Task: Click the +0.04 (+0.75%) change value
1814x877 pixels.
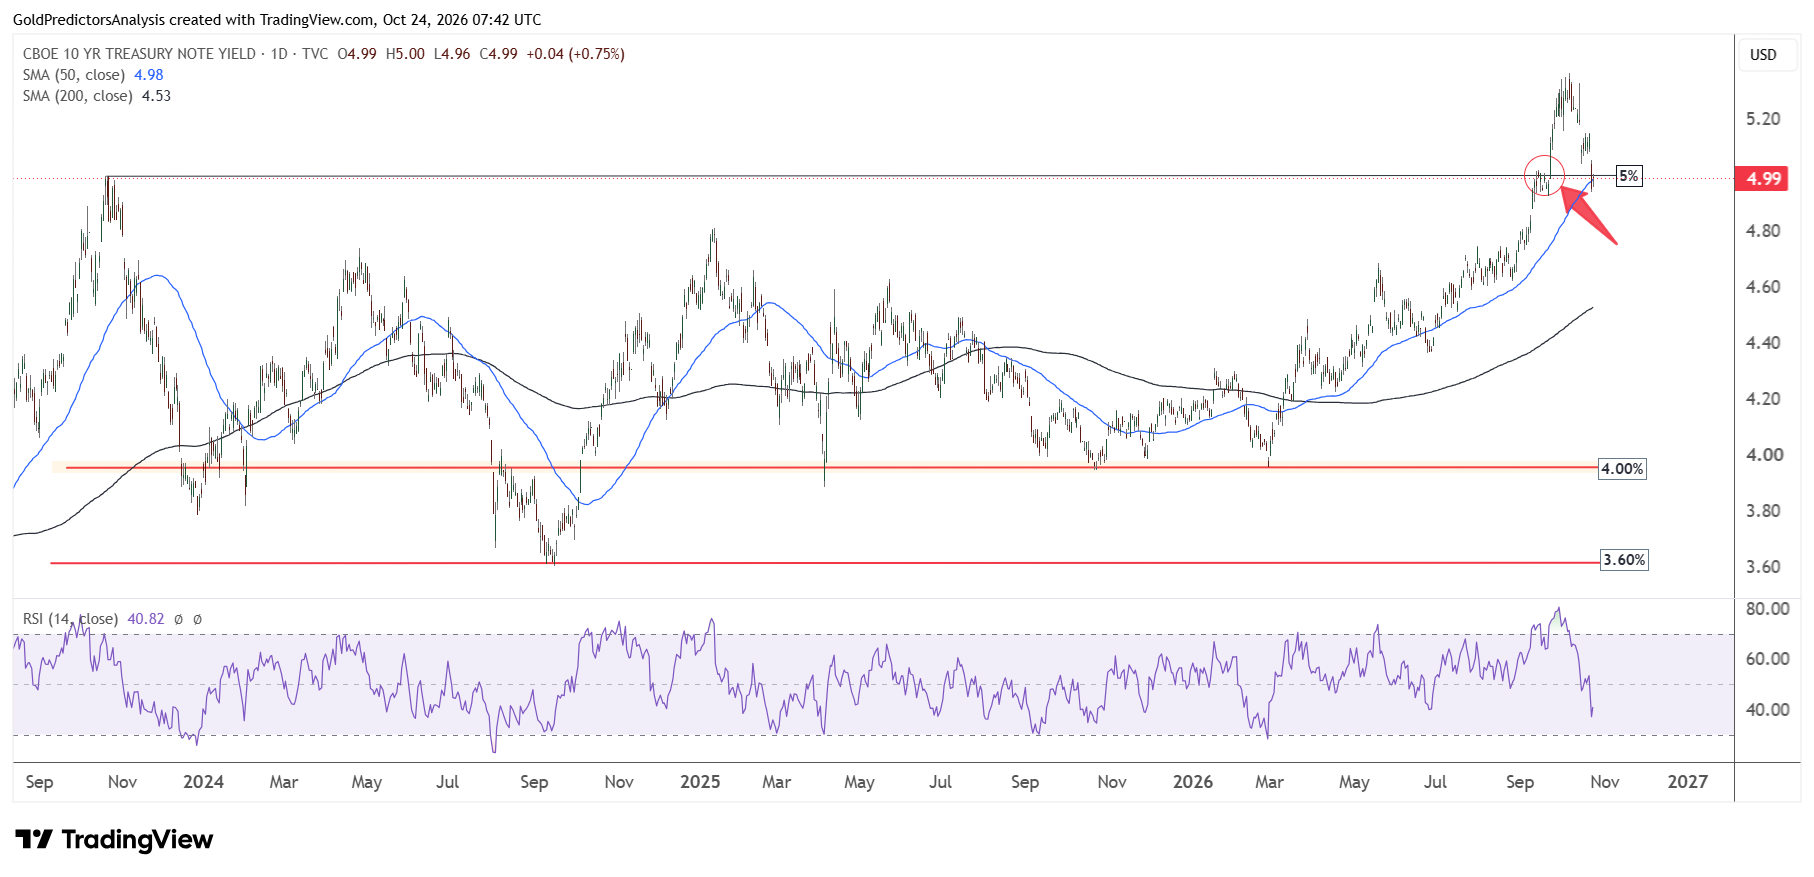Action: [575, 54]
